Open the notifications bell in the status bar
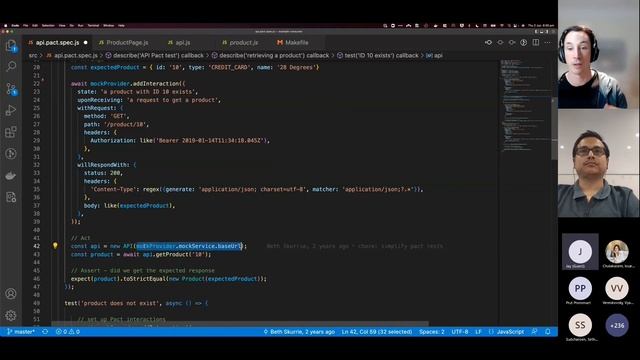This screenshot has height=360, width=640. point(548,332)
